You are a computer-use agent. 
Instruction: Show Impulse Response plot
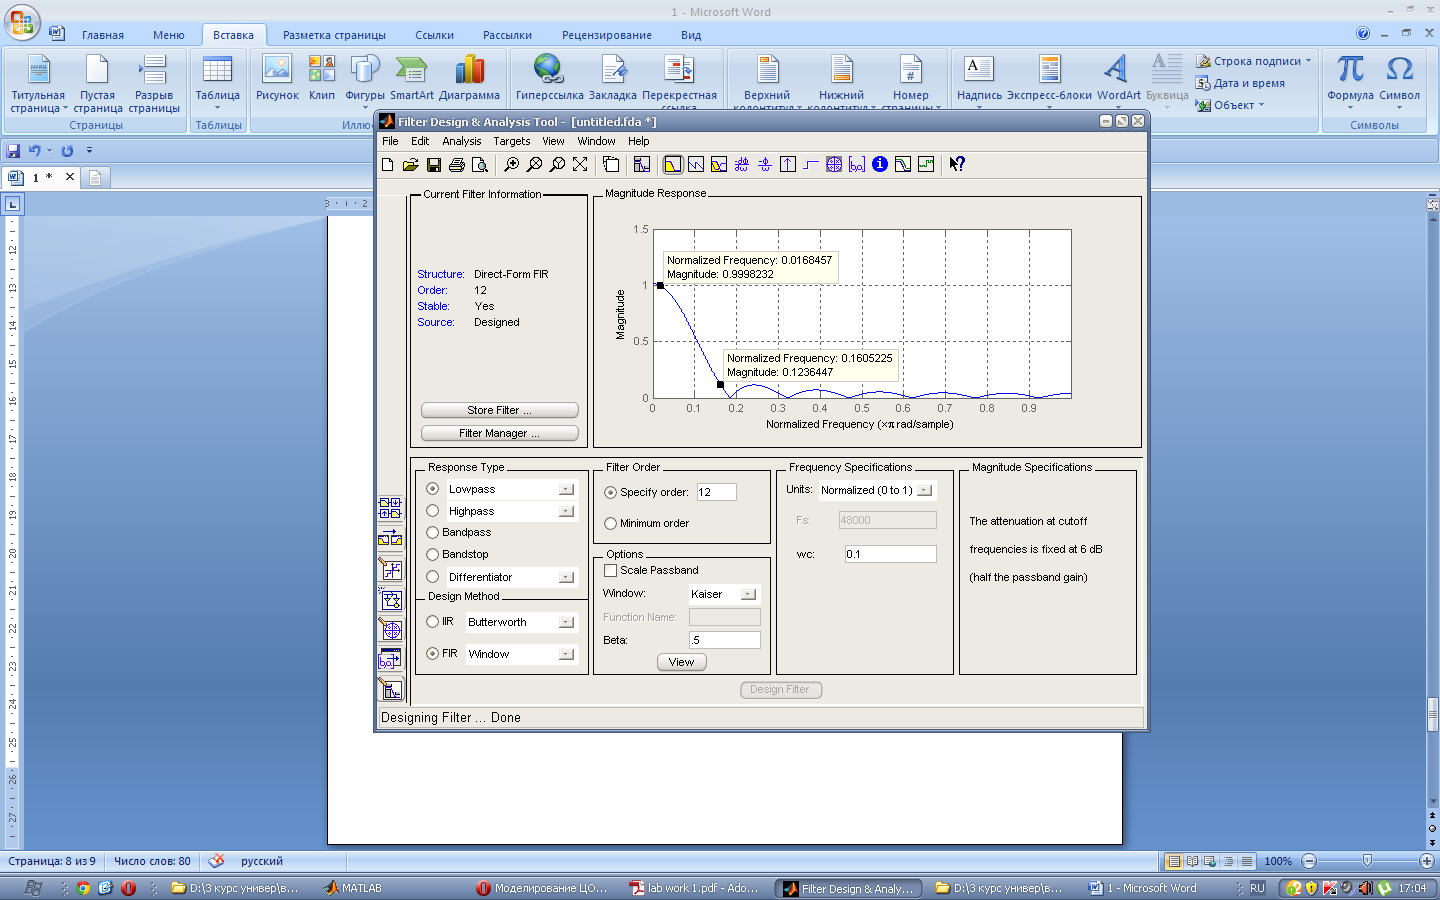click(x=788, y=165)
